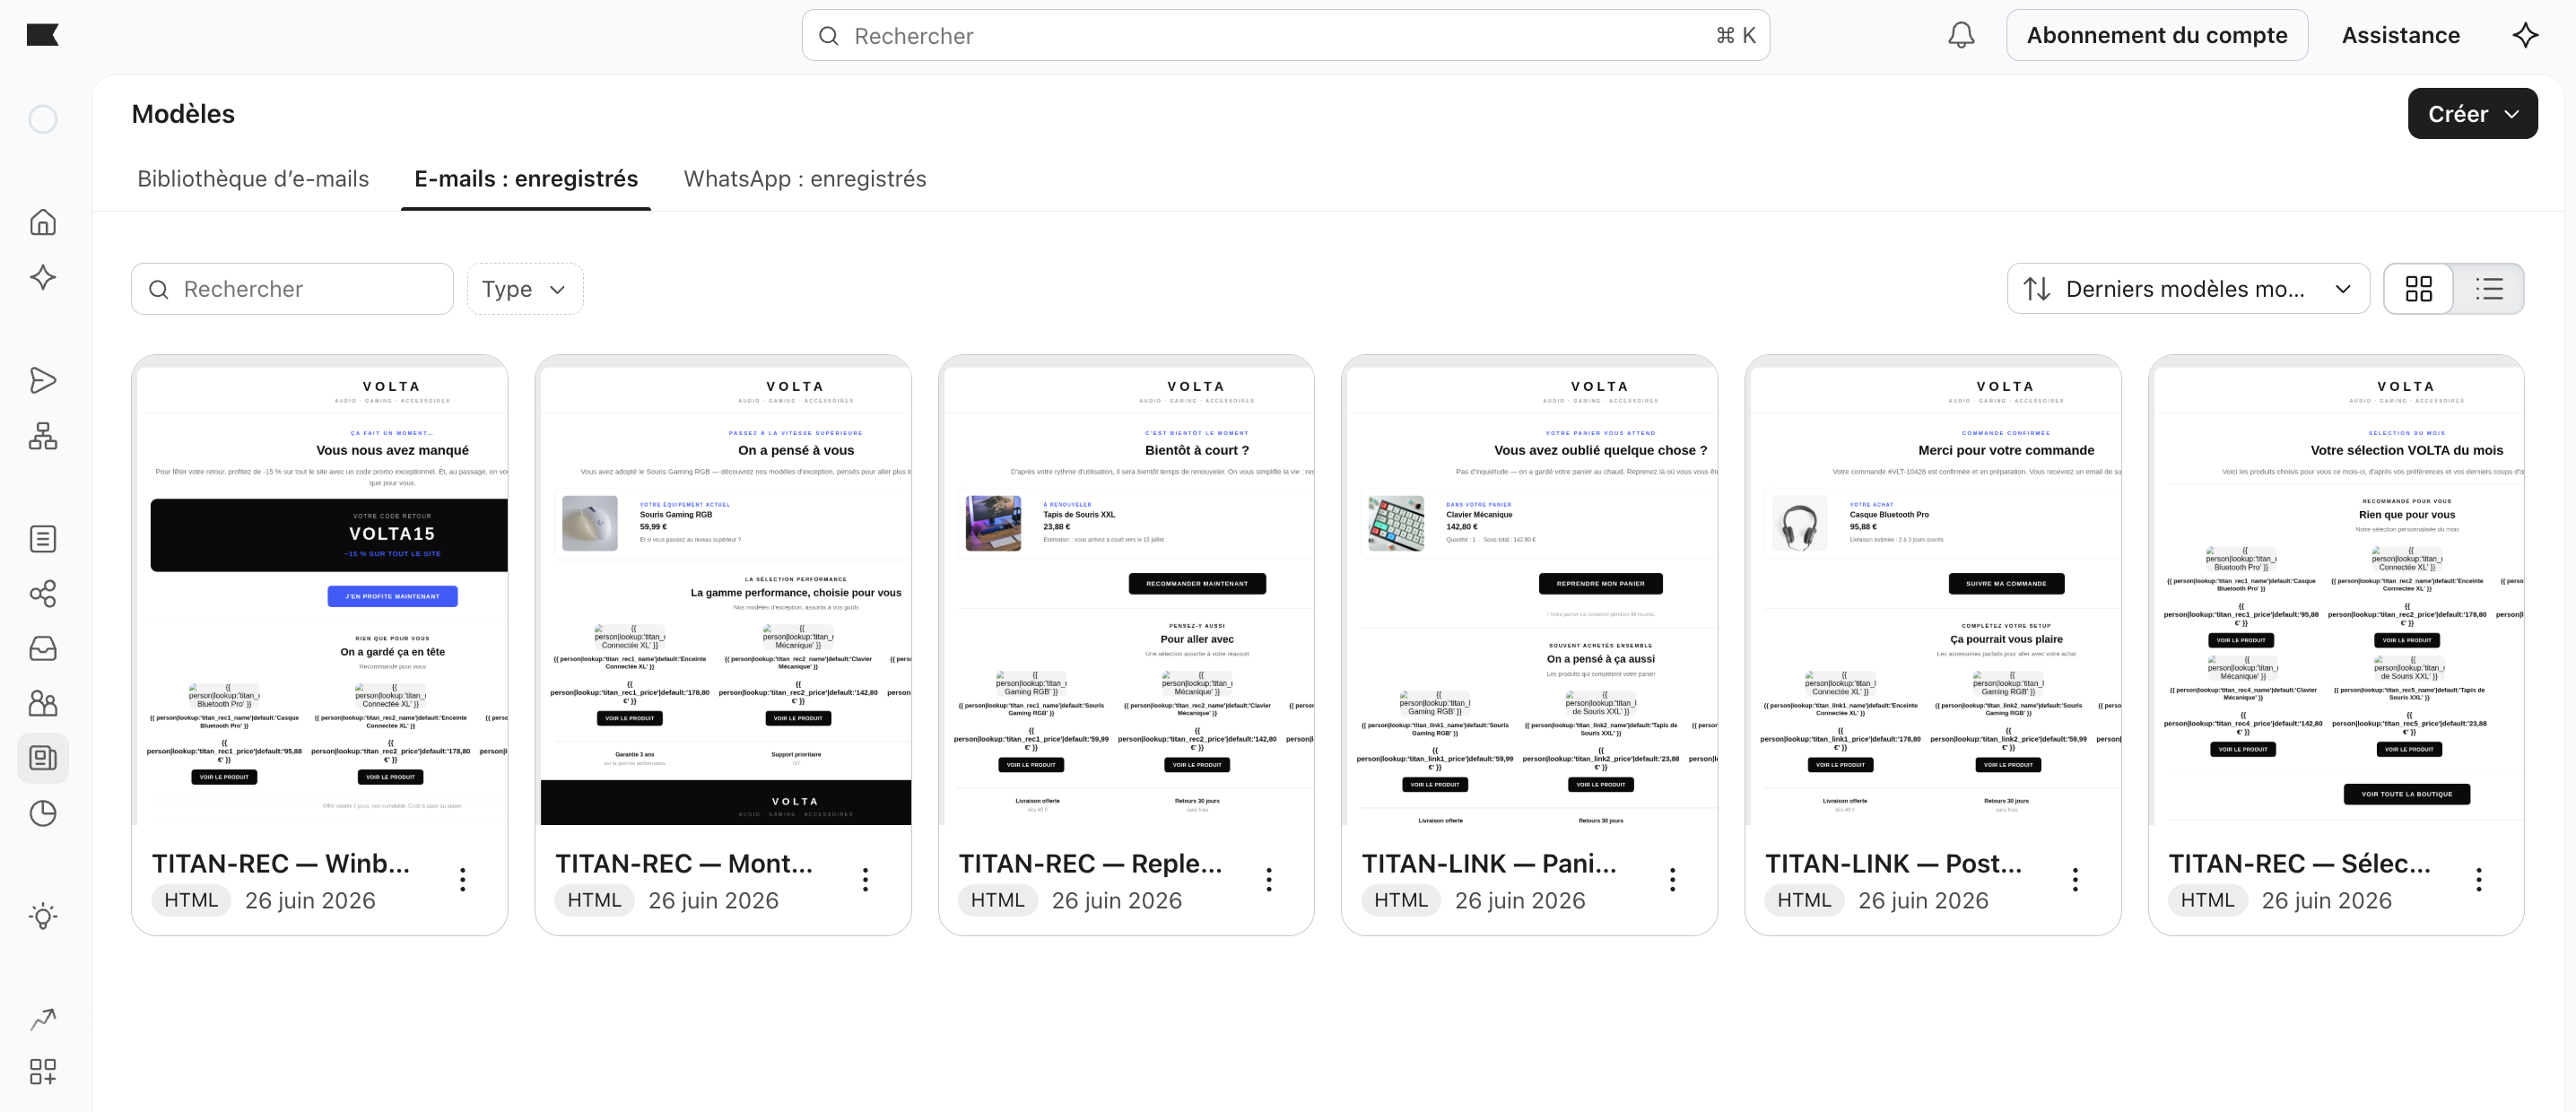Click the lightbulb ideas sidebar icon
The image size is (2576, 1112).
point(43,916)
